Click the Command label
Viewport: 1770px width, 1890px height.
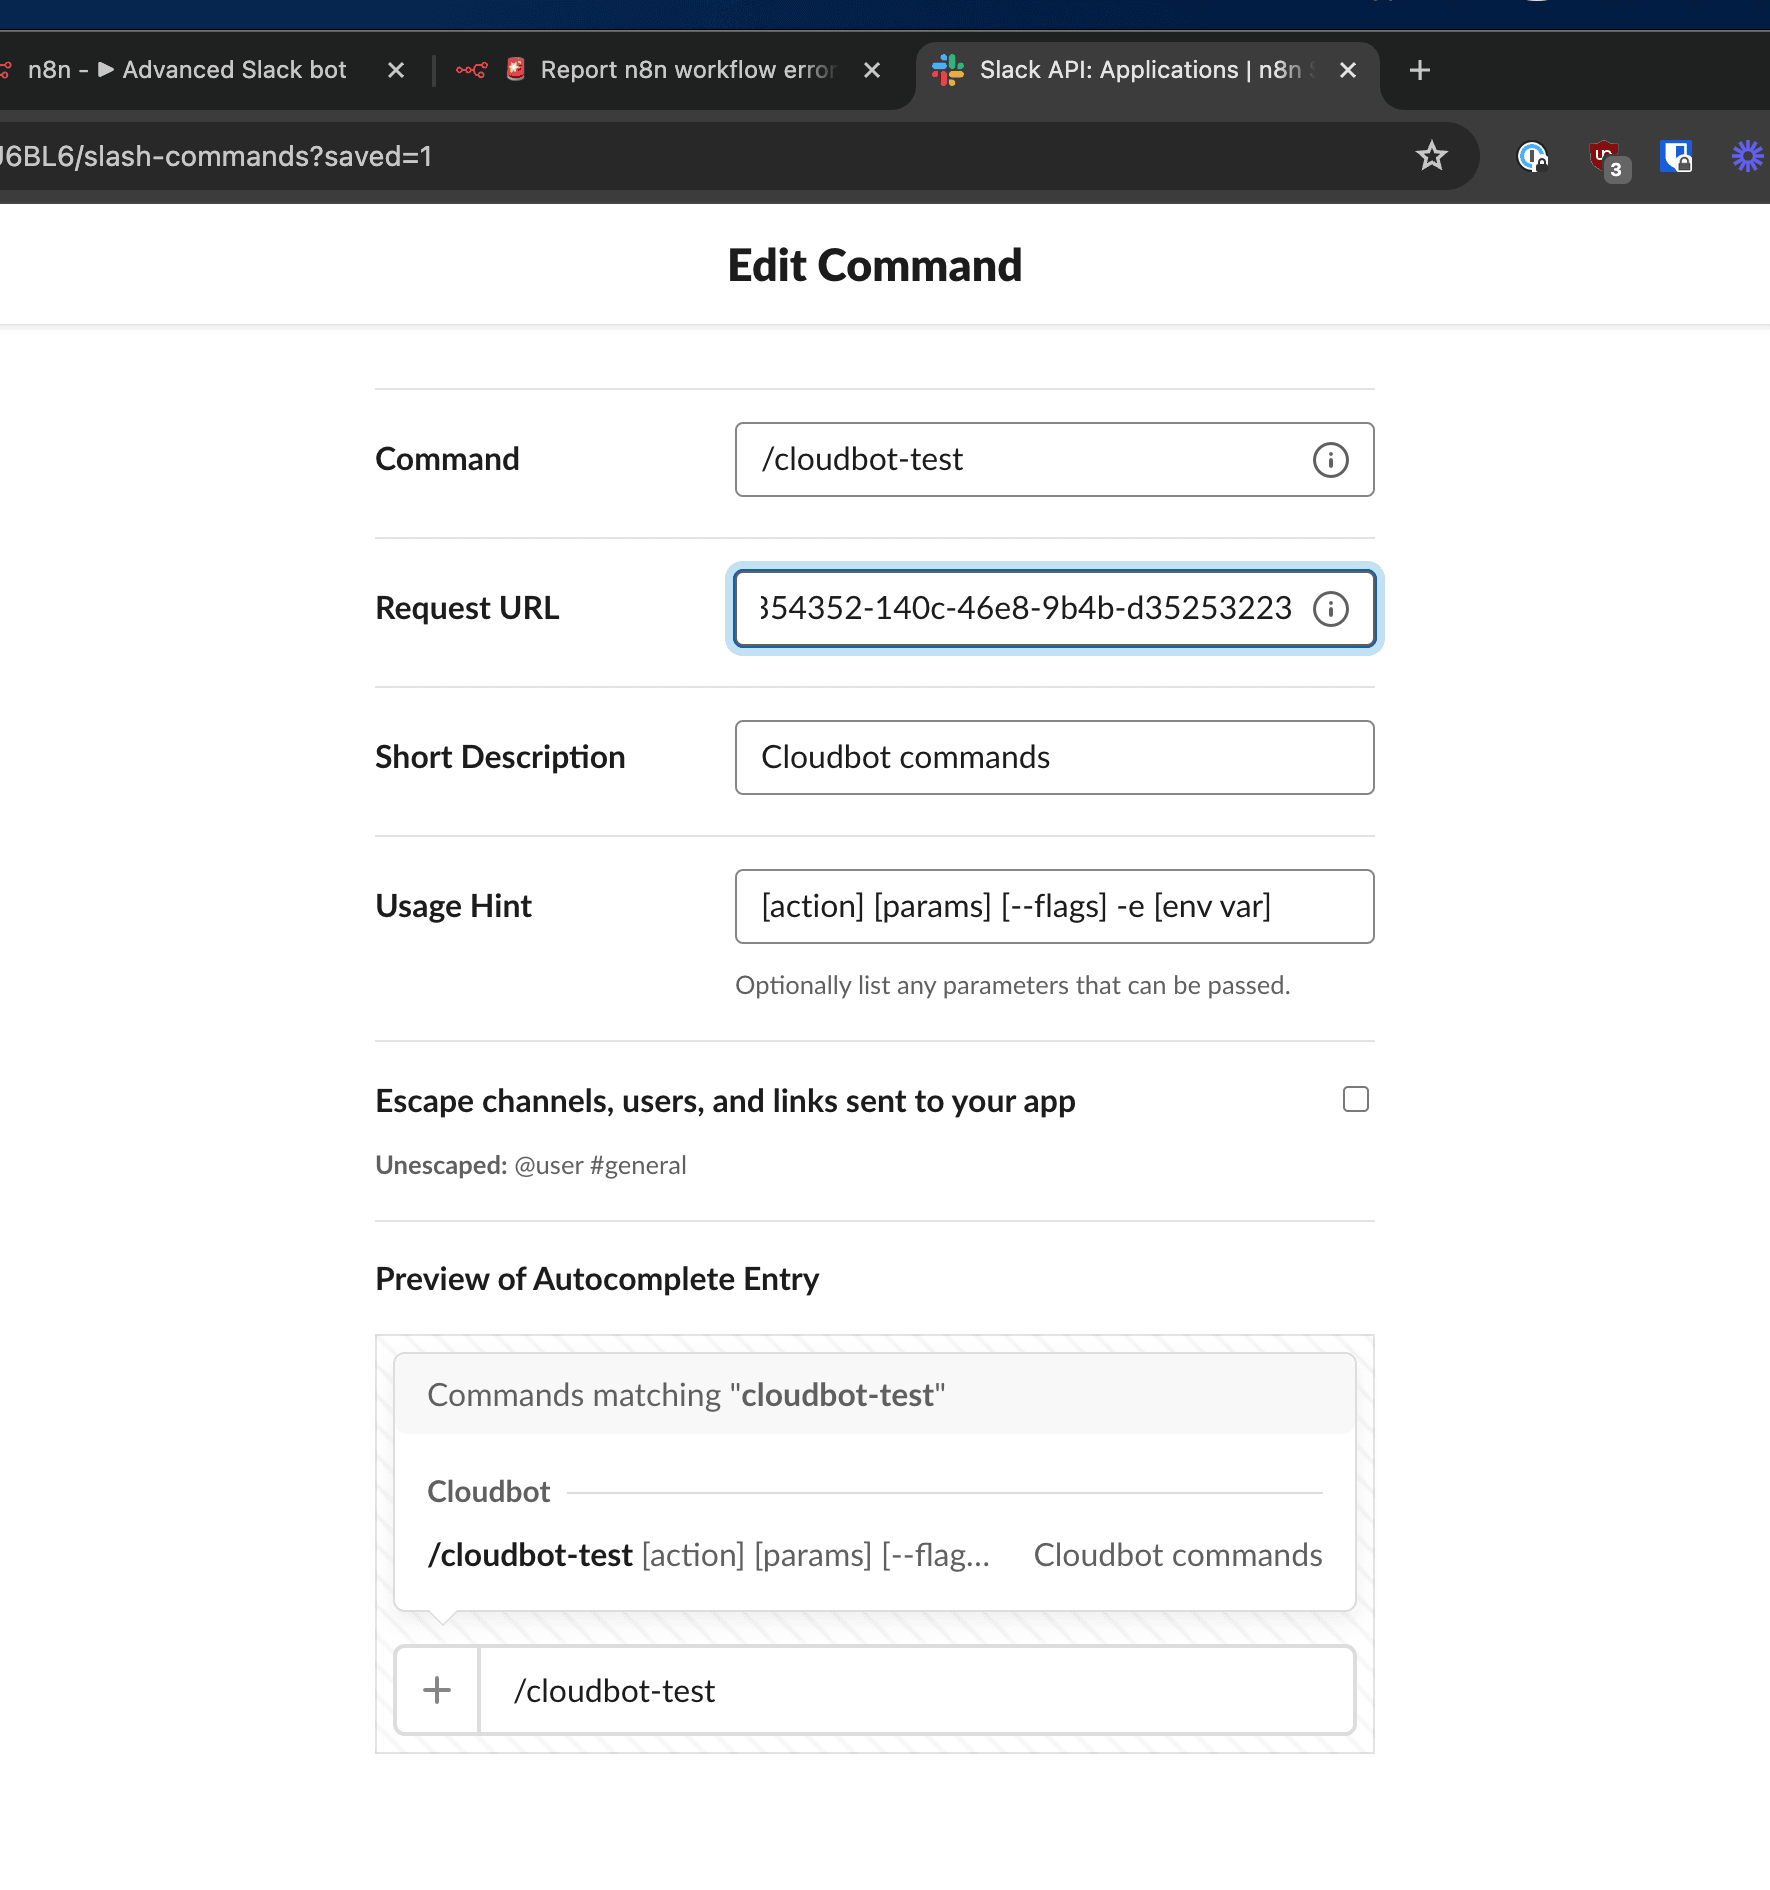[447, 459]
